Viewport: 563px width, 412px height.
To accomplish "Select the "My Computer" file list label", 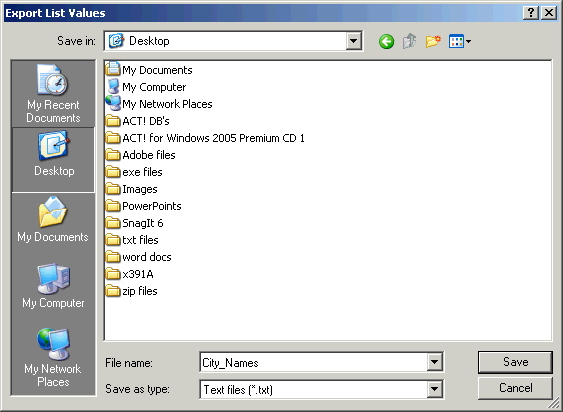I will click(154, 87).
